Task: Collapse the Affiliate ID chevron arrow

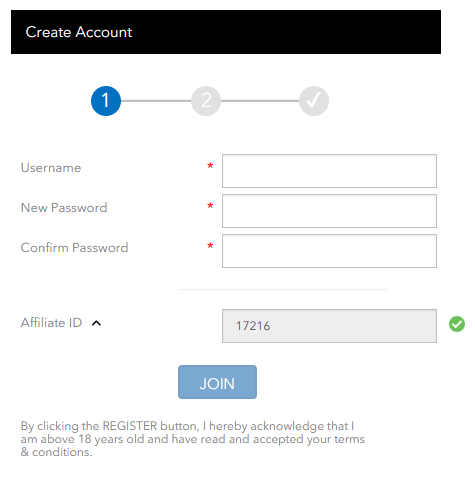Action: (x=96, y=323)
